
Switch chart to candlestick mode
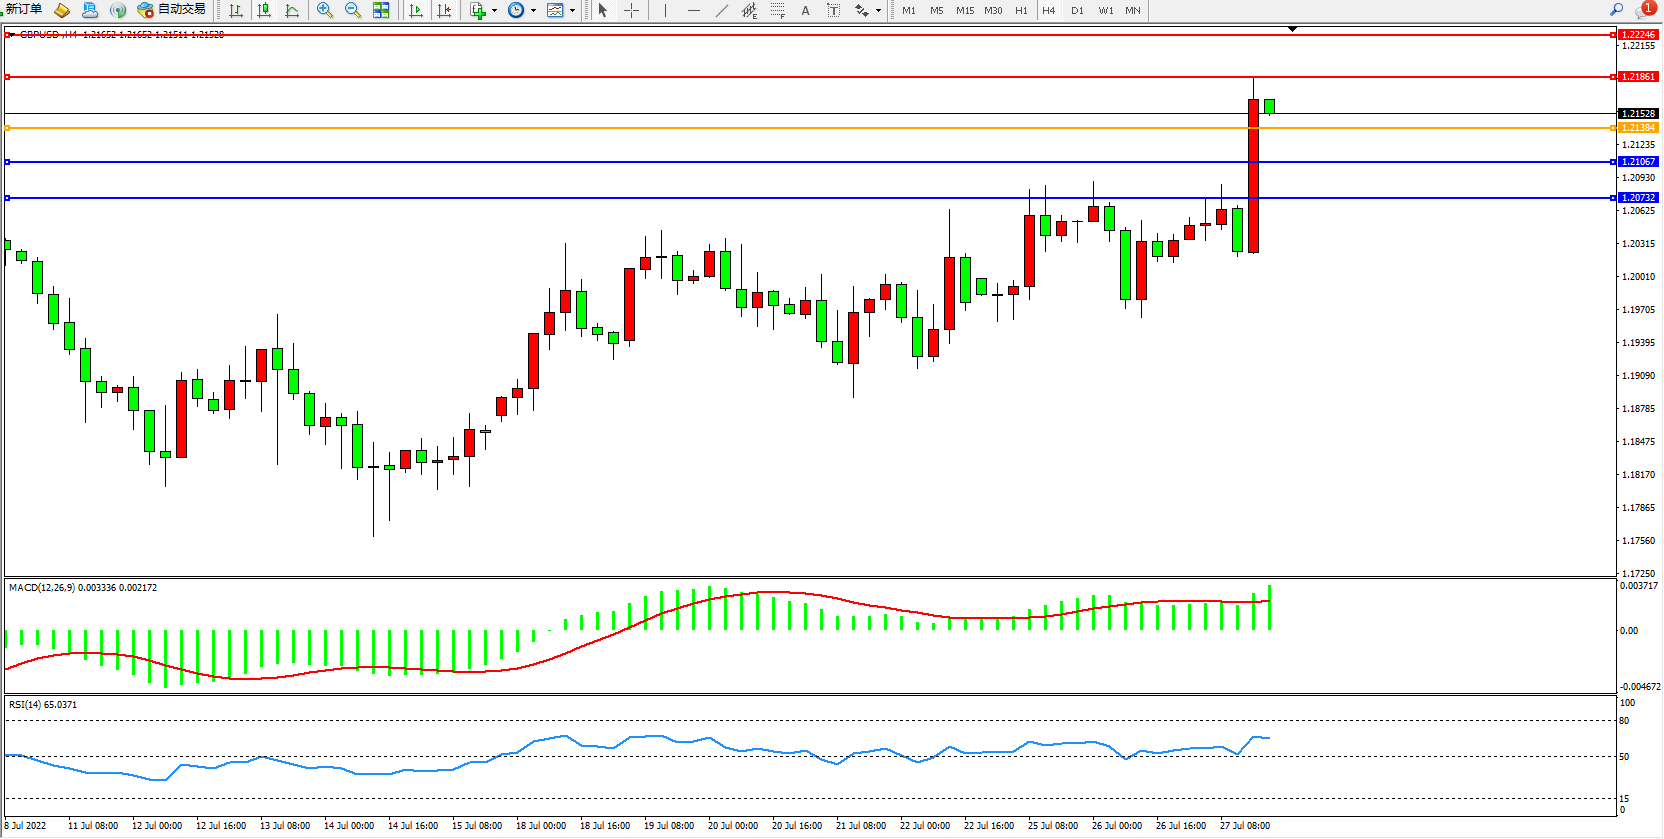[x=264, y=10]
